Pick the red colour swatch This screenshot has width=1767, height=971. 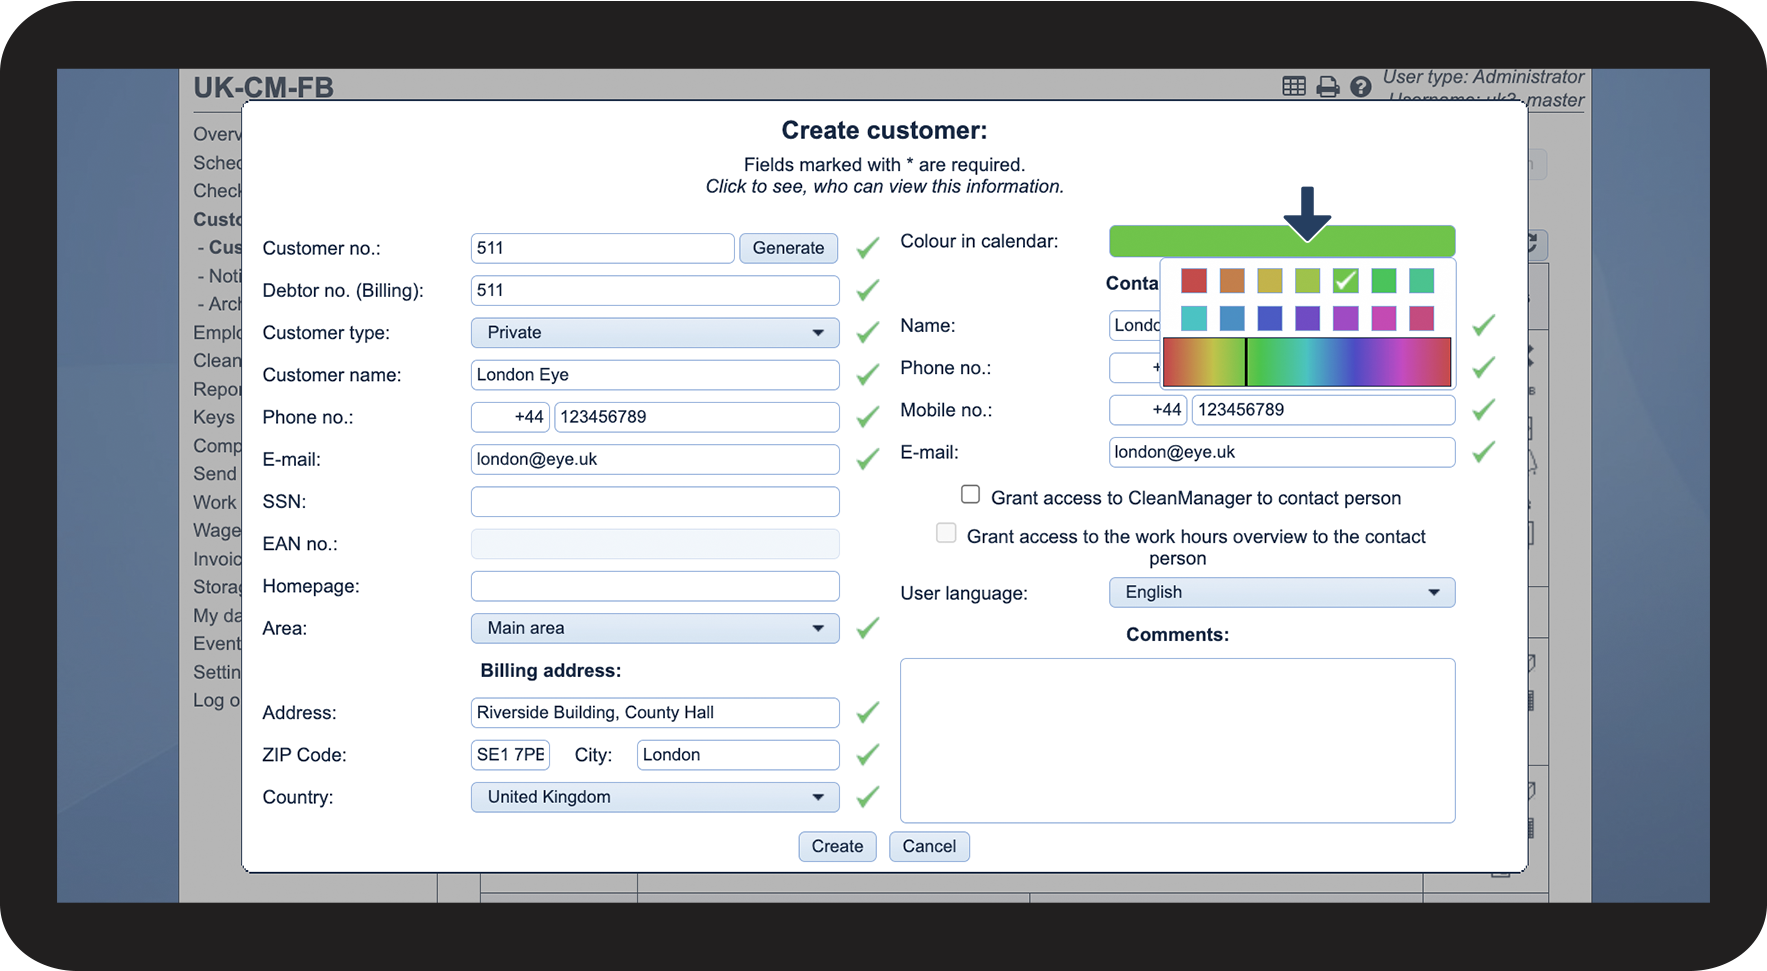pyautogui.click(x=1194, y=281)
